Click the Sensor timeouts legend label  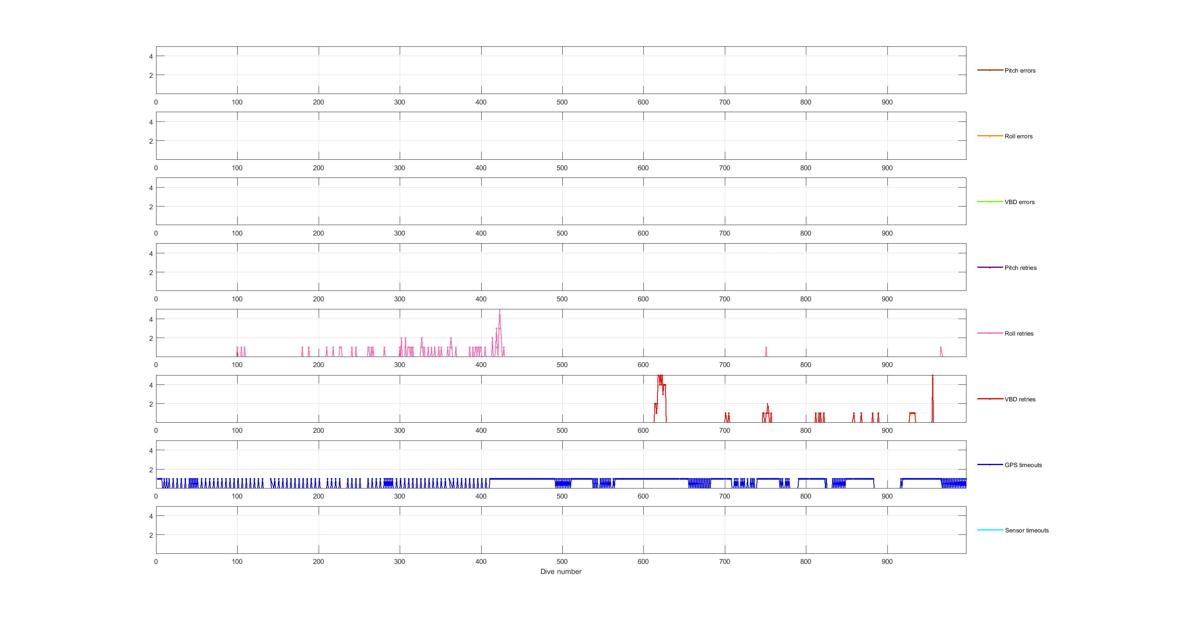1027,531
